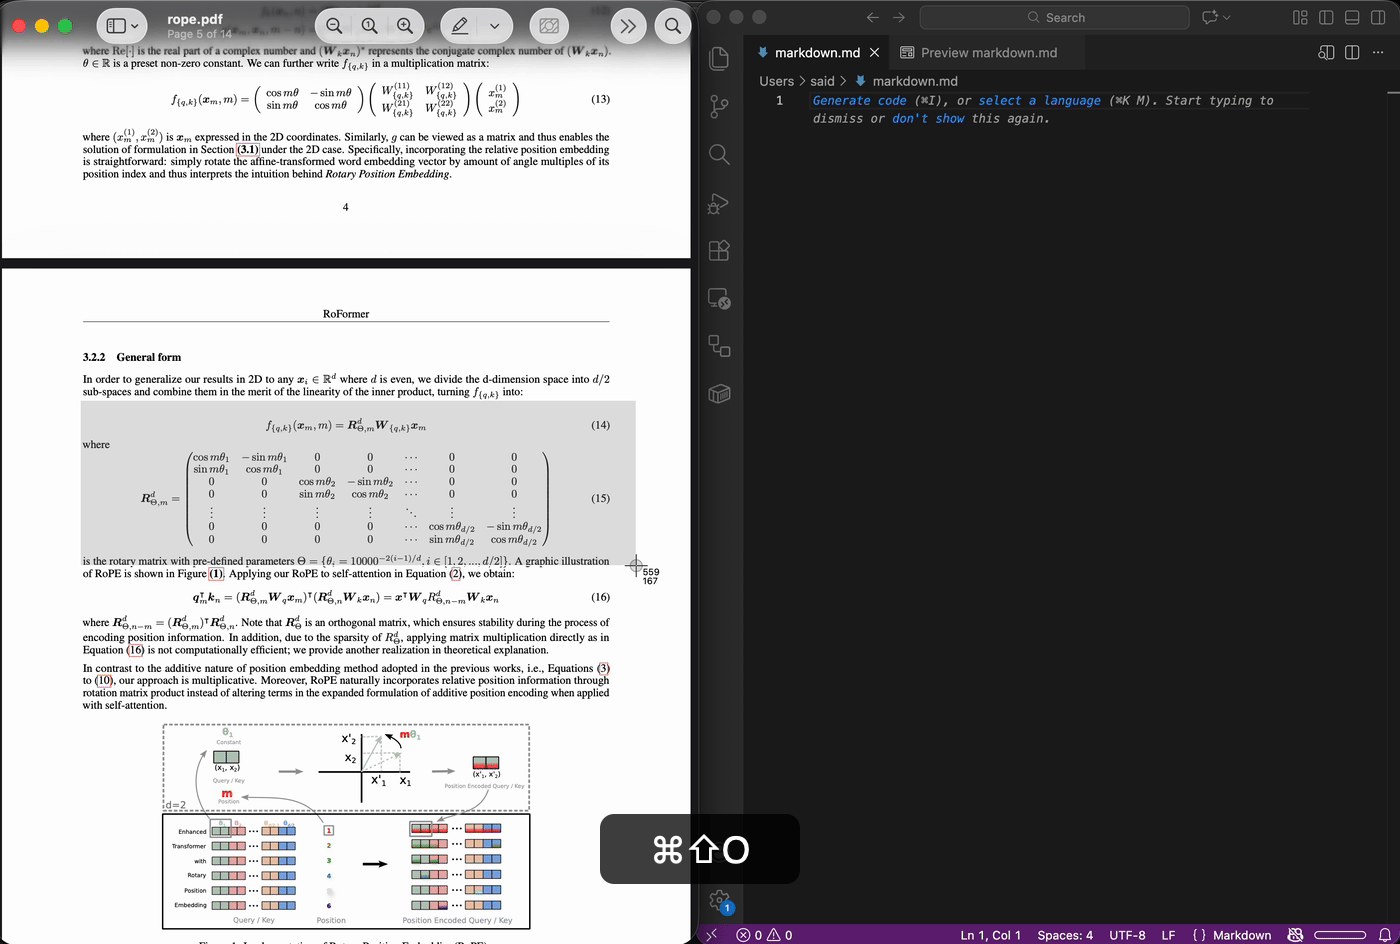Toggle the bottom panel visibility
The height and width of the screenshot is (944, 1400).
1352,17
